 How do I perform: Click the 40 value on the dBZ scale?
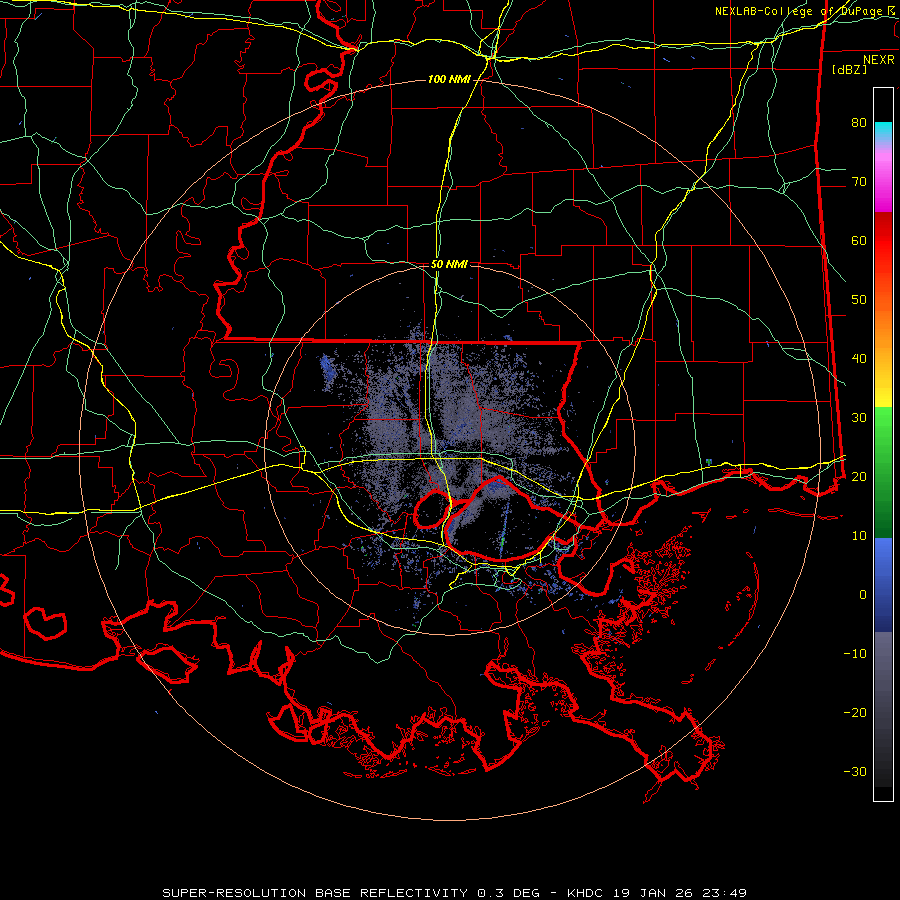click(x=859, y=359)
